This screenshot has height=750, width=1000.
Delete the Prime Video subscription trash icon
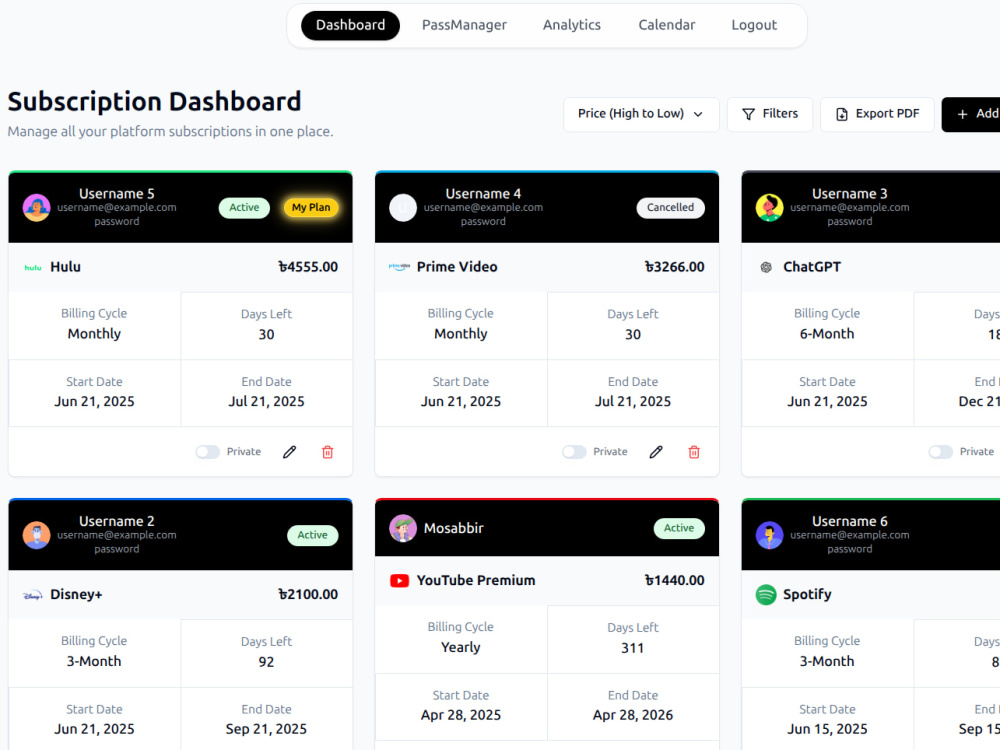(695, 452)
